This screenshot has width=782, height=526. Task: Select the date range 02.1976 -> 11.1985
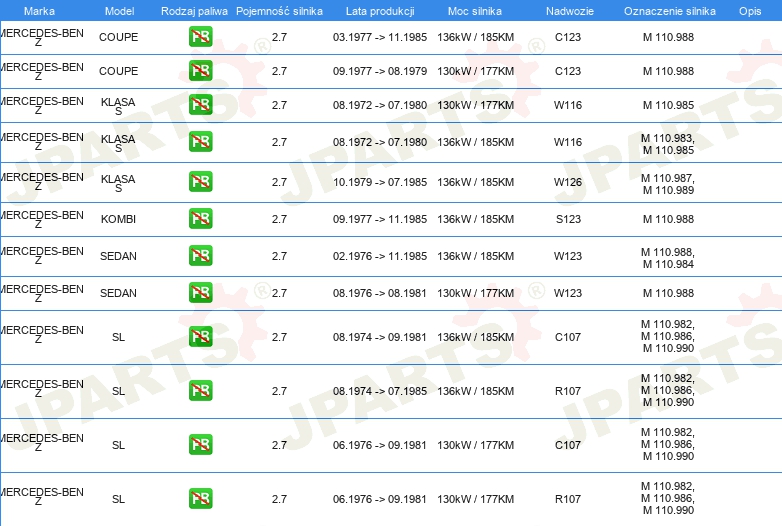pyautogui.click(x=380, y=256)
